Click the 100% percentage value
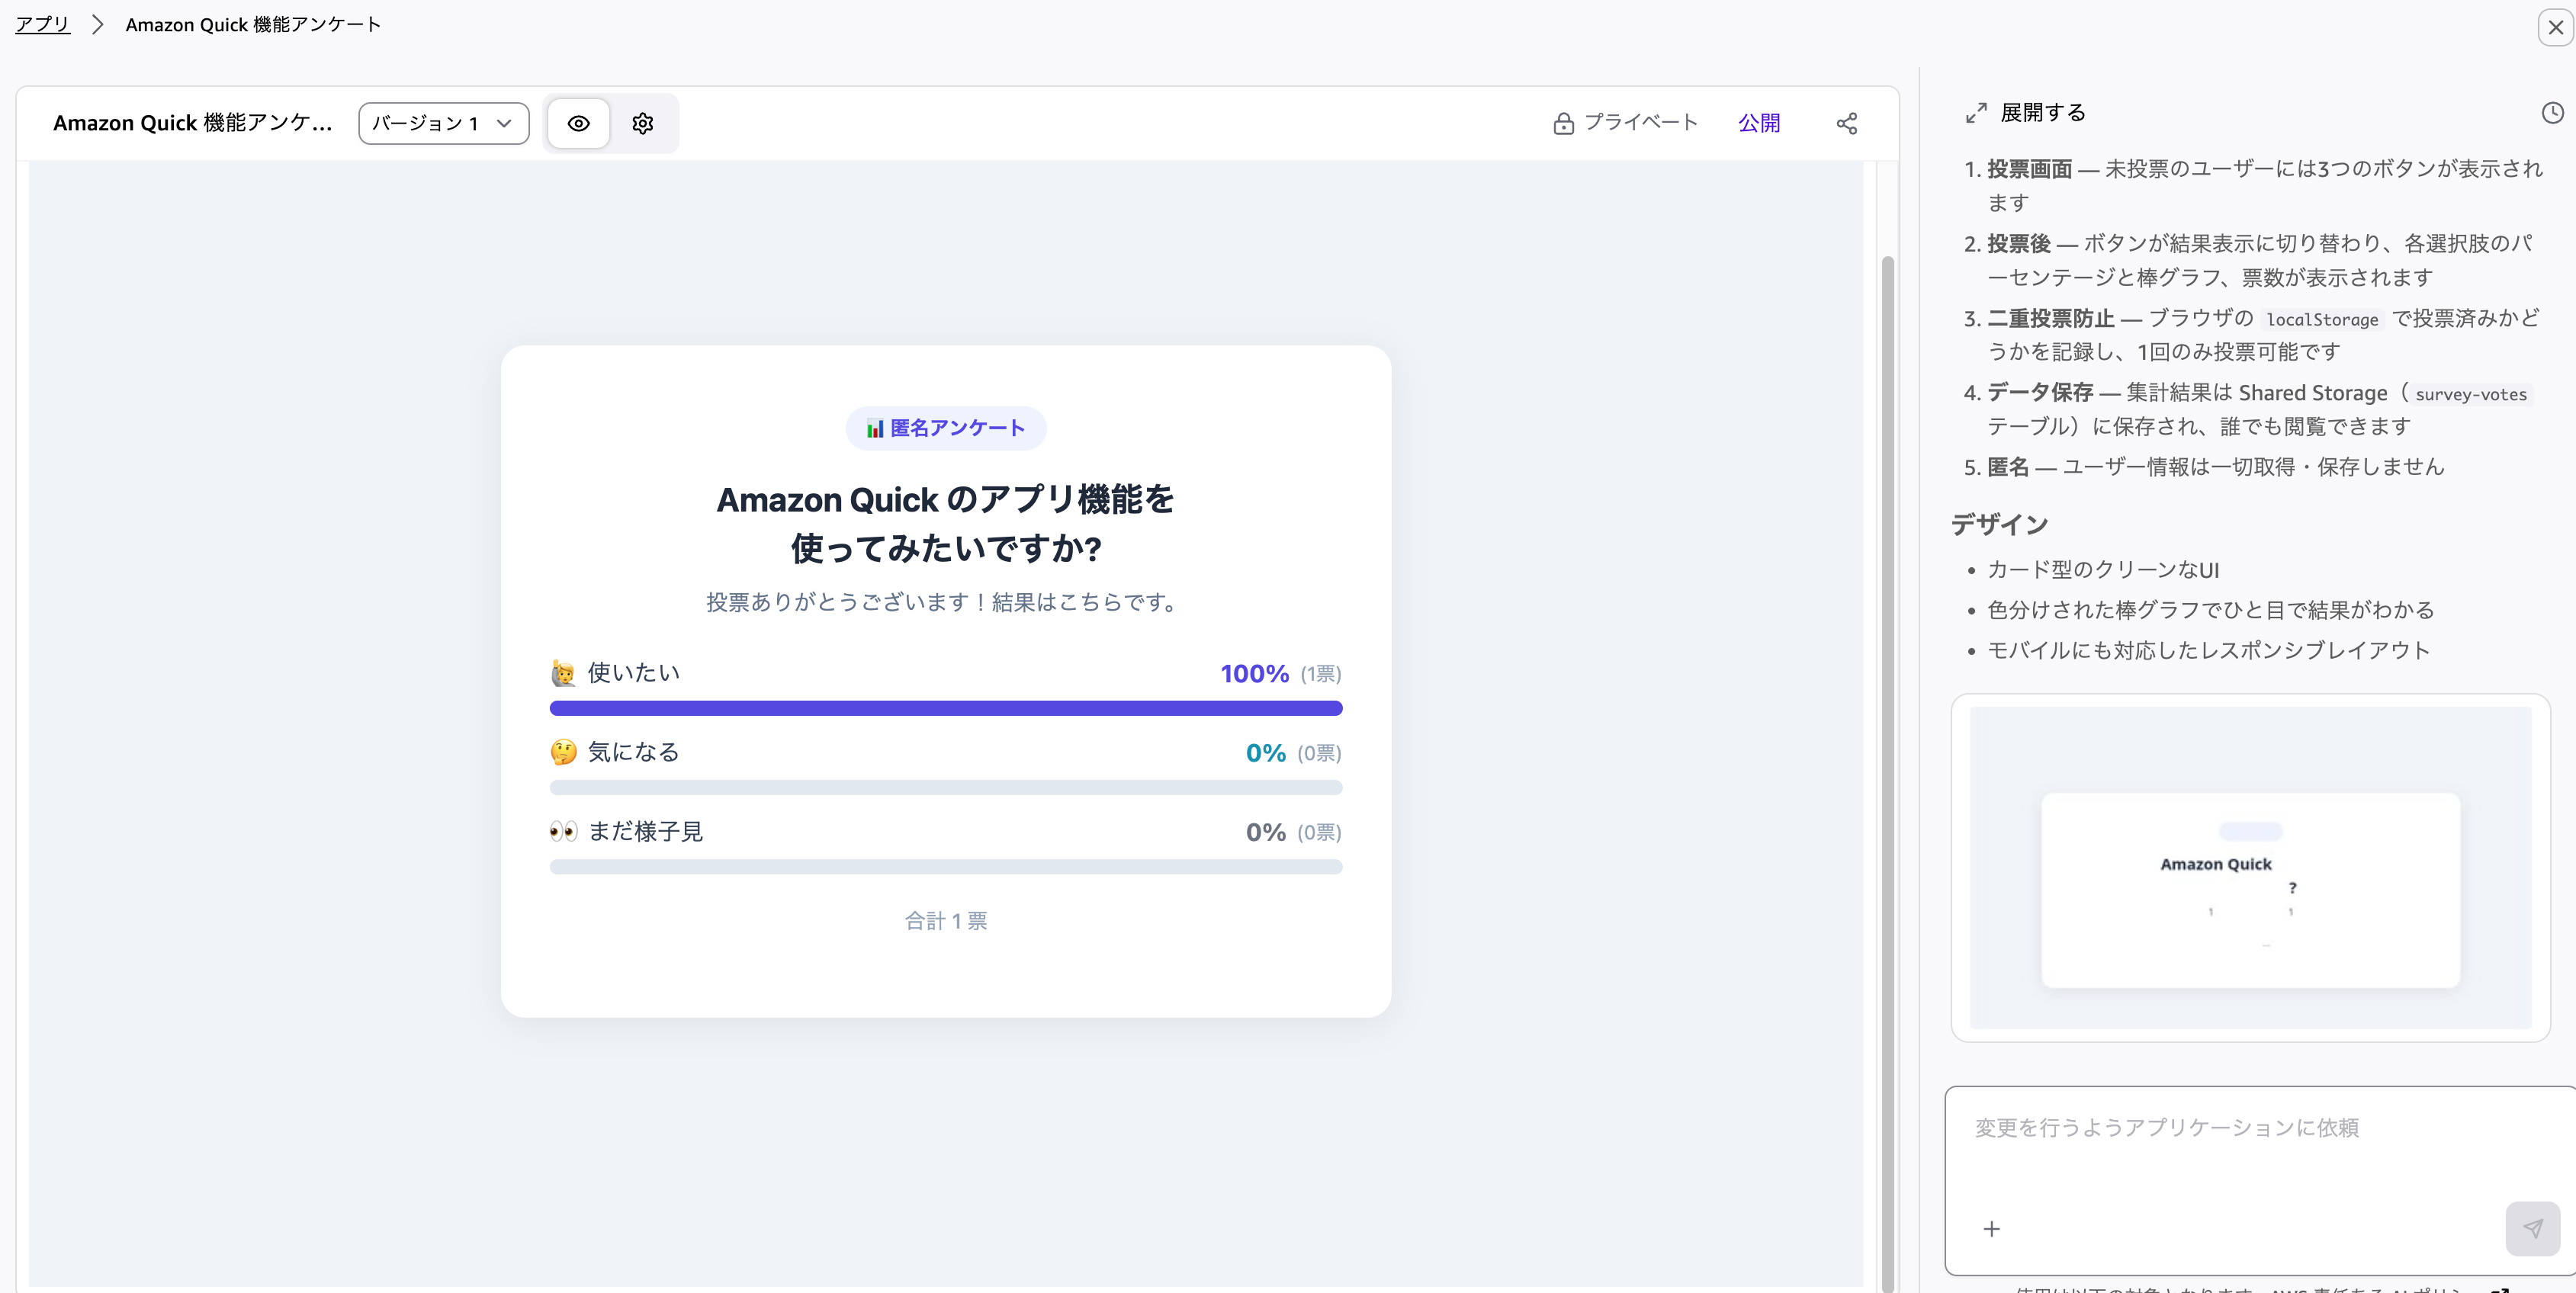Screen dimensions: 2576x1293 click(x=1254, y=674)
